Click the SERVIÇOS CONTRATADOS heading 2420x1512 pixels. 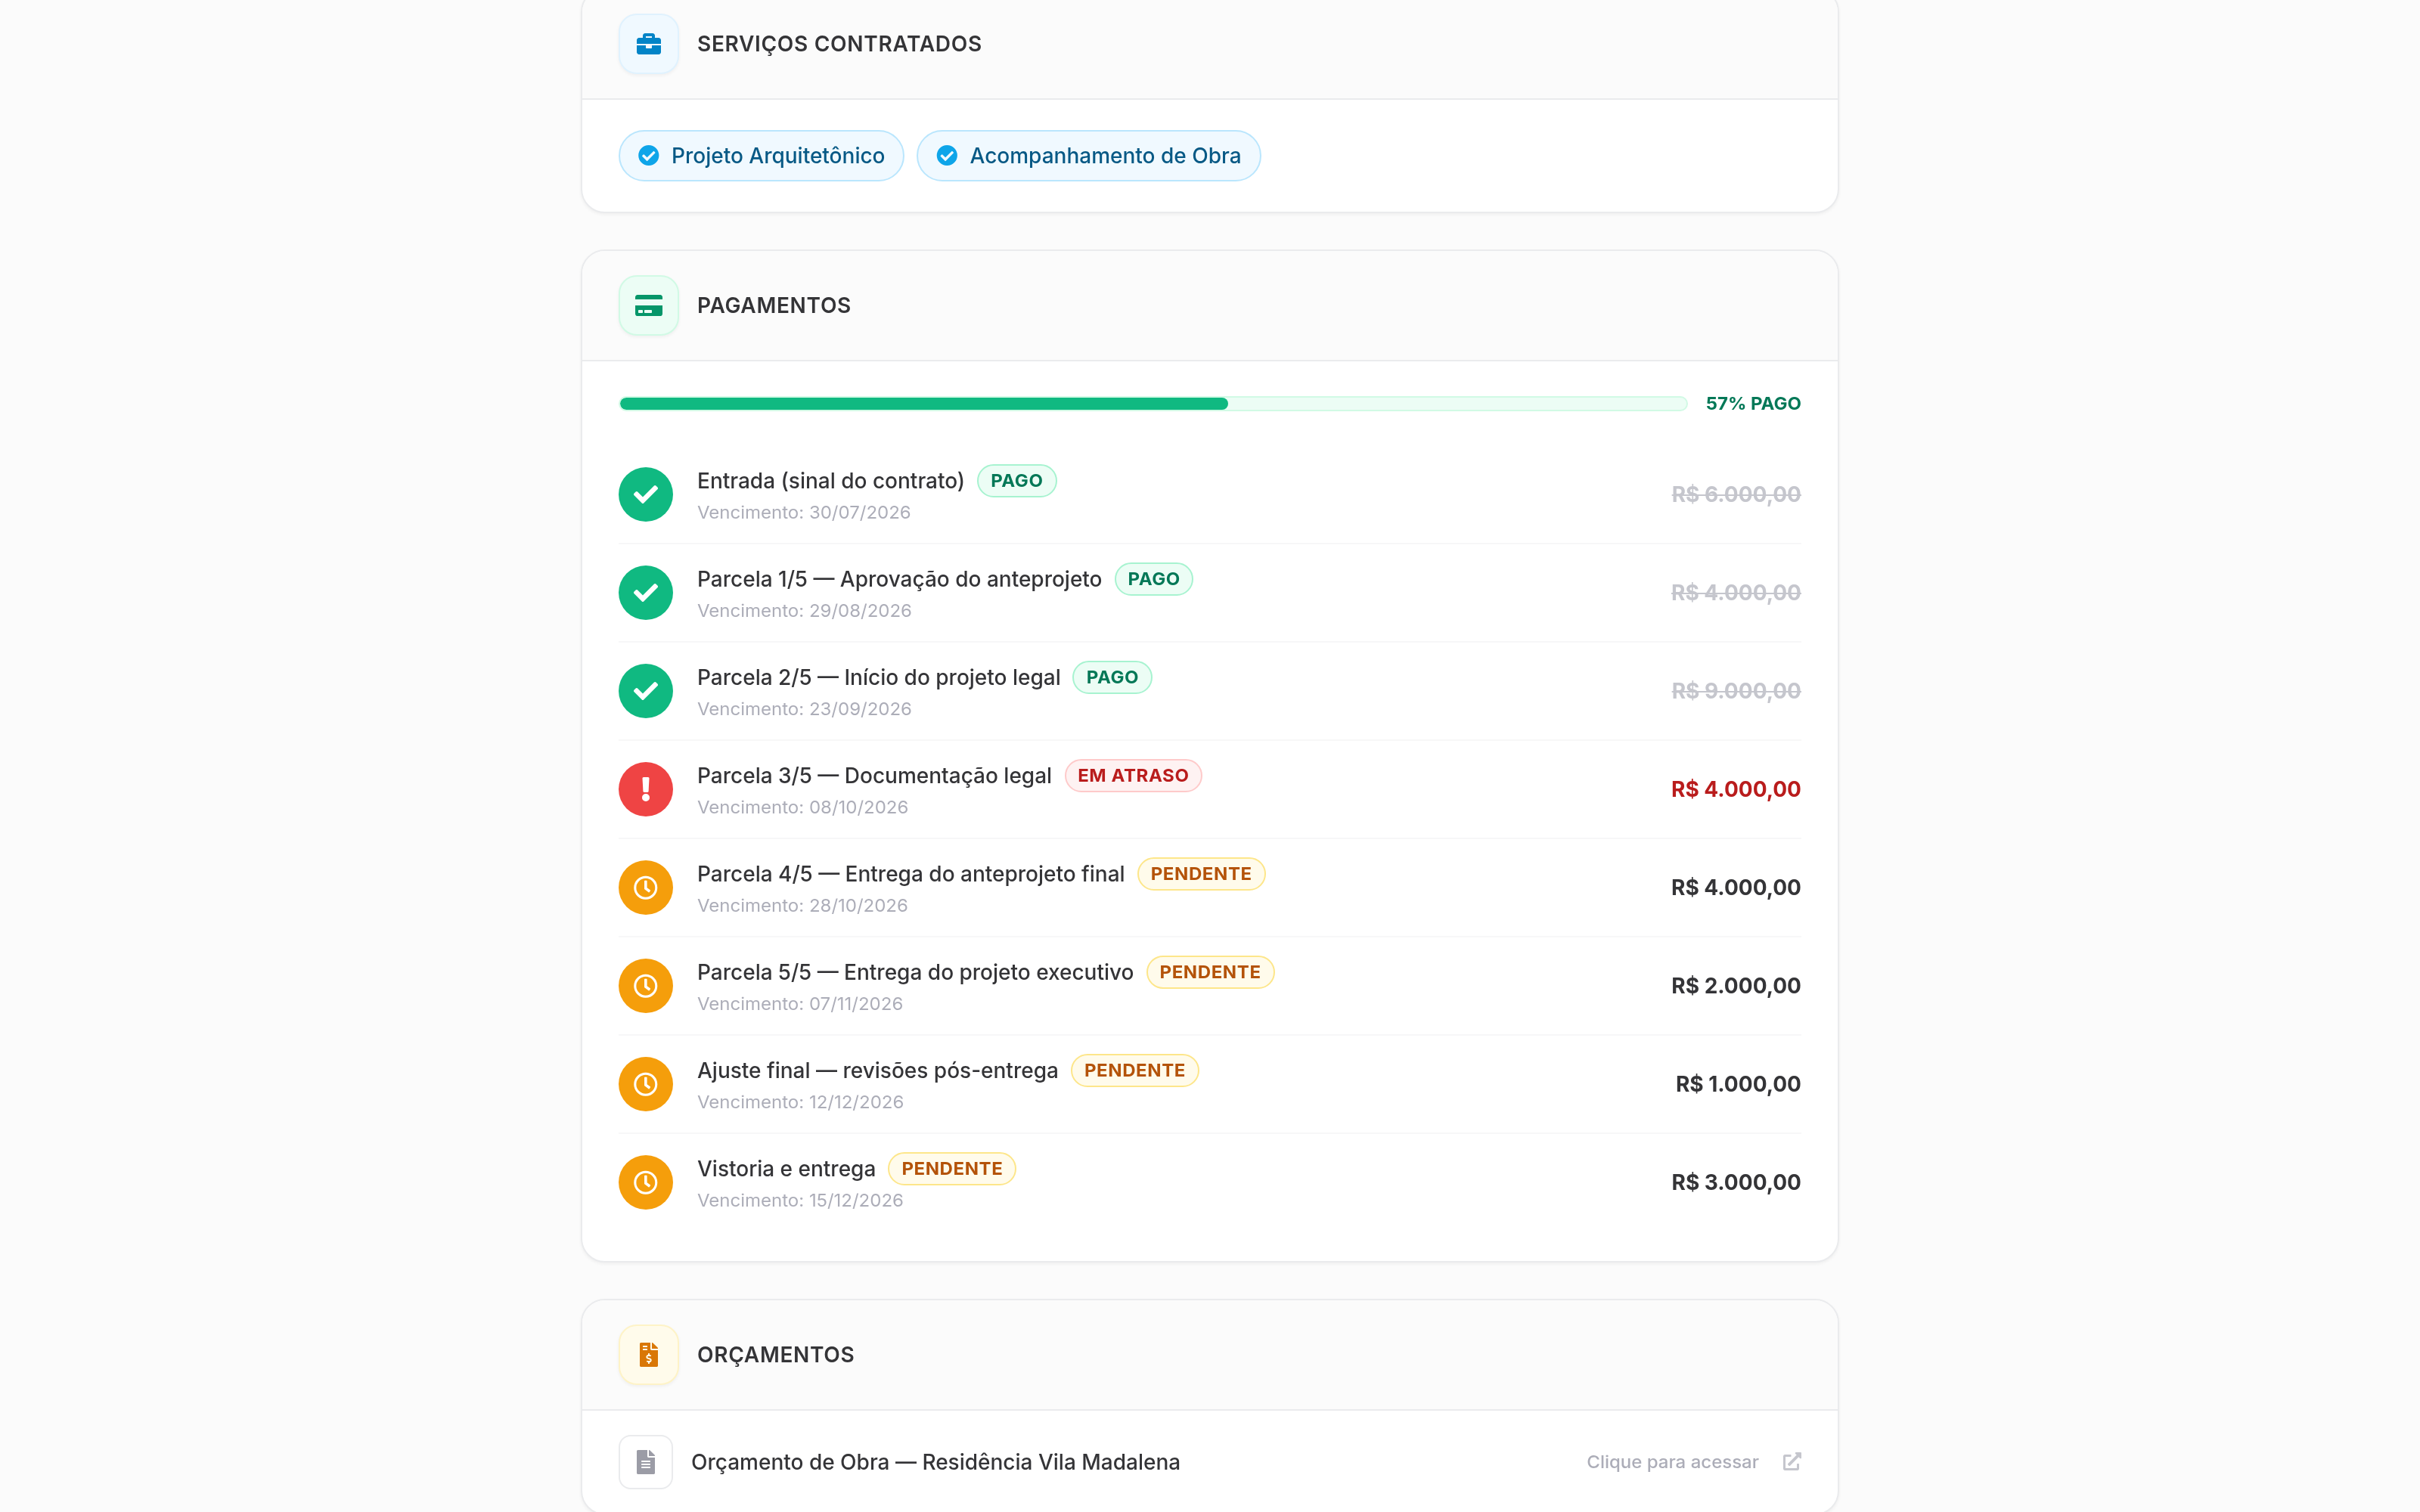coord(839,44)
